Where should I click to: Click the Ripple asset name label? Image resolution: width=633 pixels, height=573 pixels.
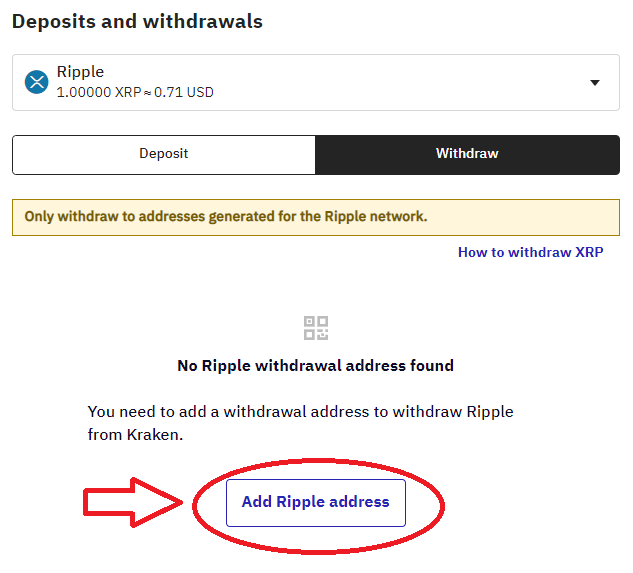click(x=80, y=72)
